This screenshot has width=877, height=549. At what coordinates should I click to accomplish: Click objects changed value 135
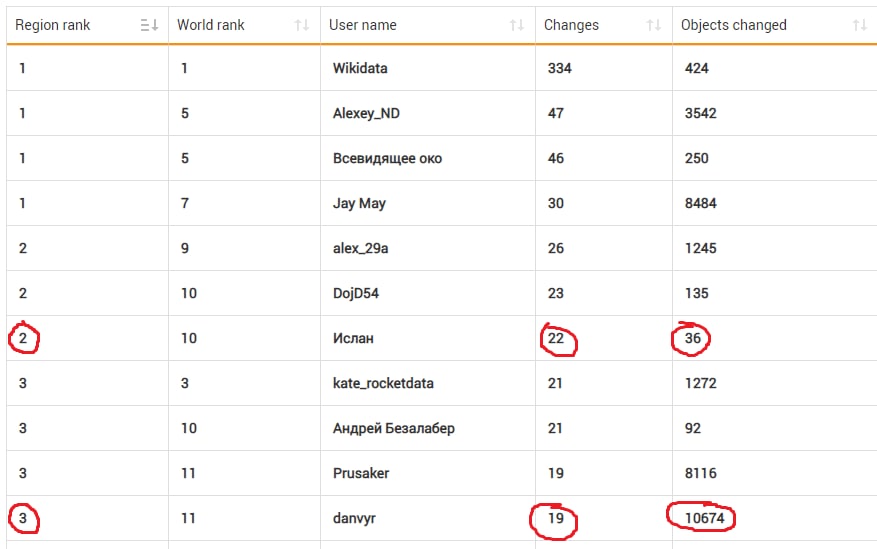pos(696,294)
